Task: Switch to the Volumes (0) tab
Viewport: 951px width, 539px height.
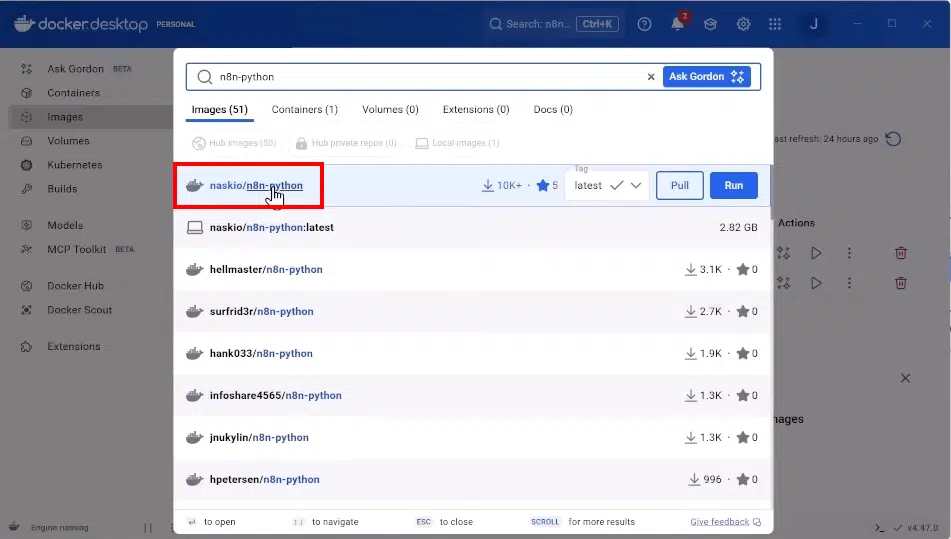Action: tap(390, 110)
